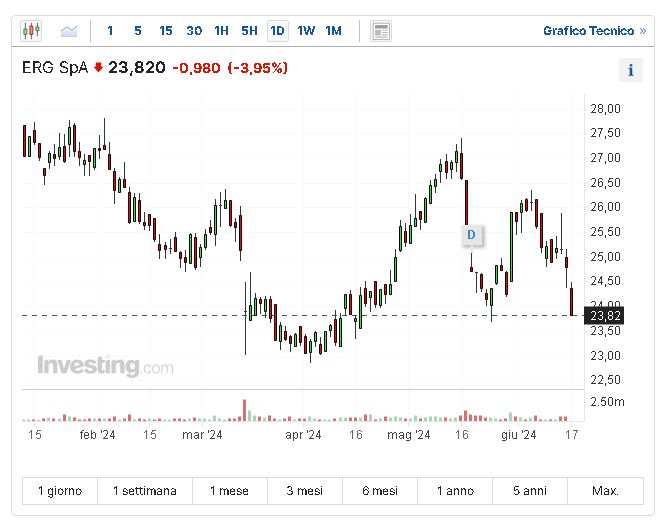
Task: Click the 2.50m volume axis label
Action: pyautogui.click(x=607, y=402)
